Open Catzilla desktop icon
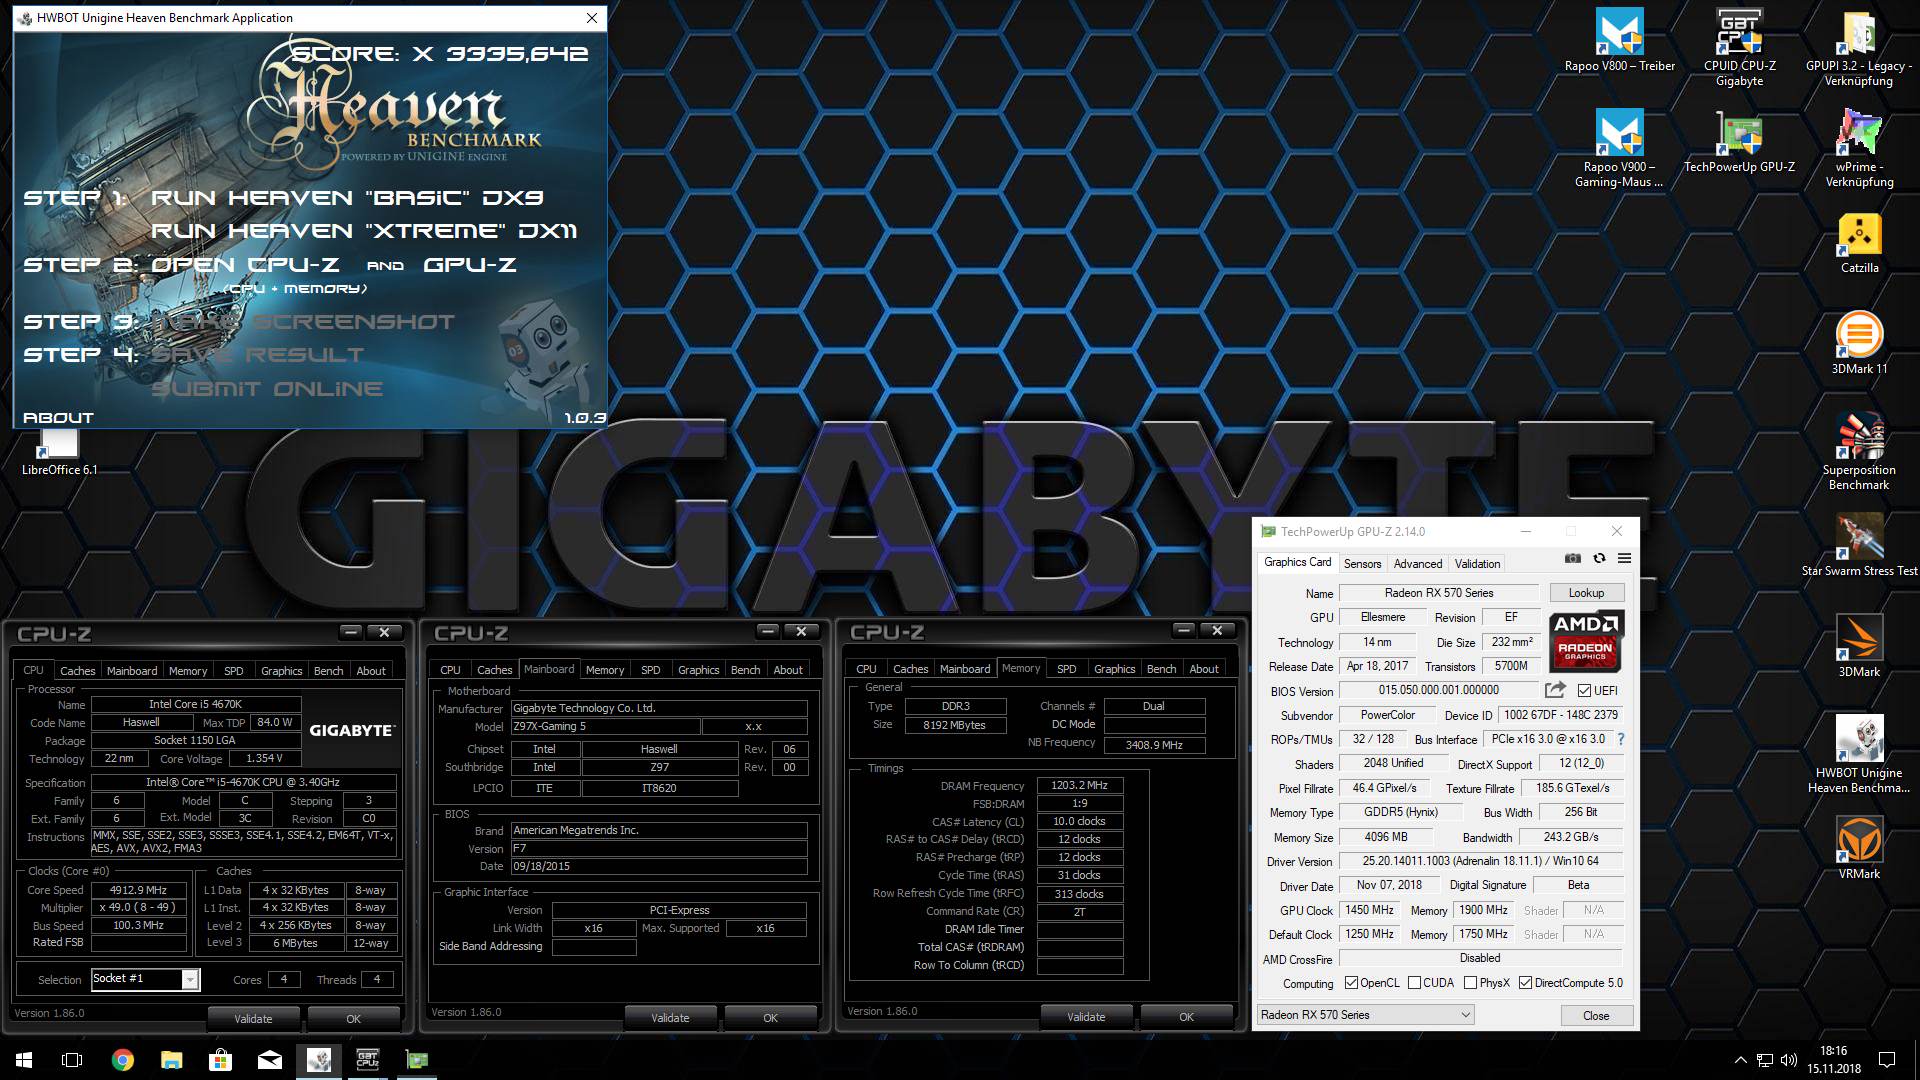1920x1080 pixels. (1859, 243)
